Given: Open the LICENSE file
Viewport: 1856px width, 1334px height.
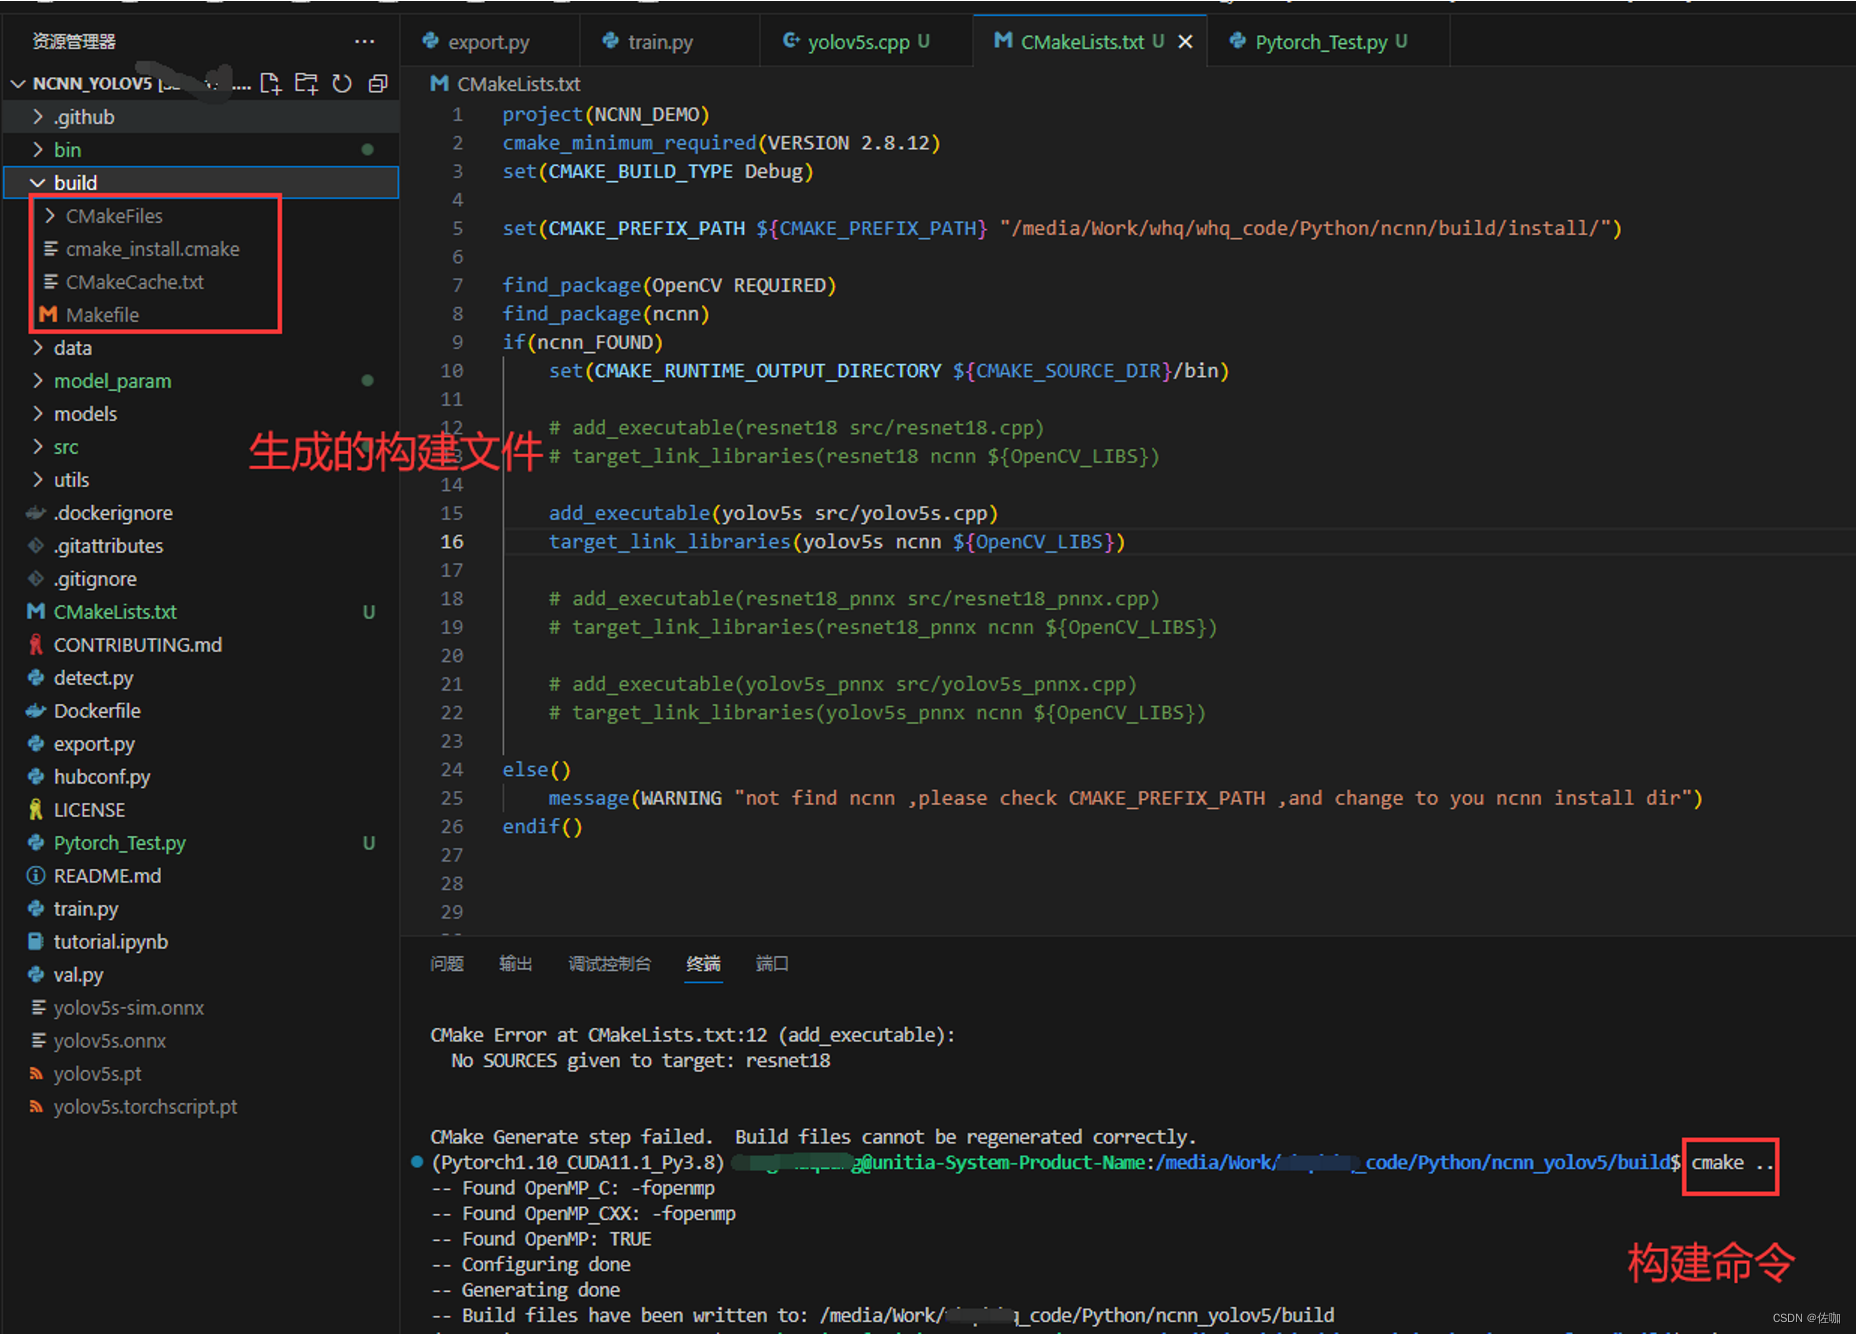Looking at the screenshot, I should tap(200, 810).
